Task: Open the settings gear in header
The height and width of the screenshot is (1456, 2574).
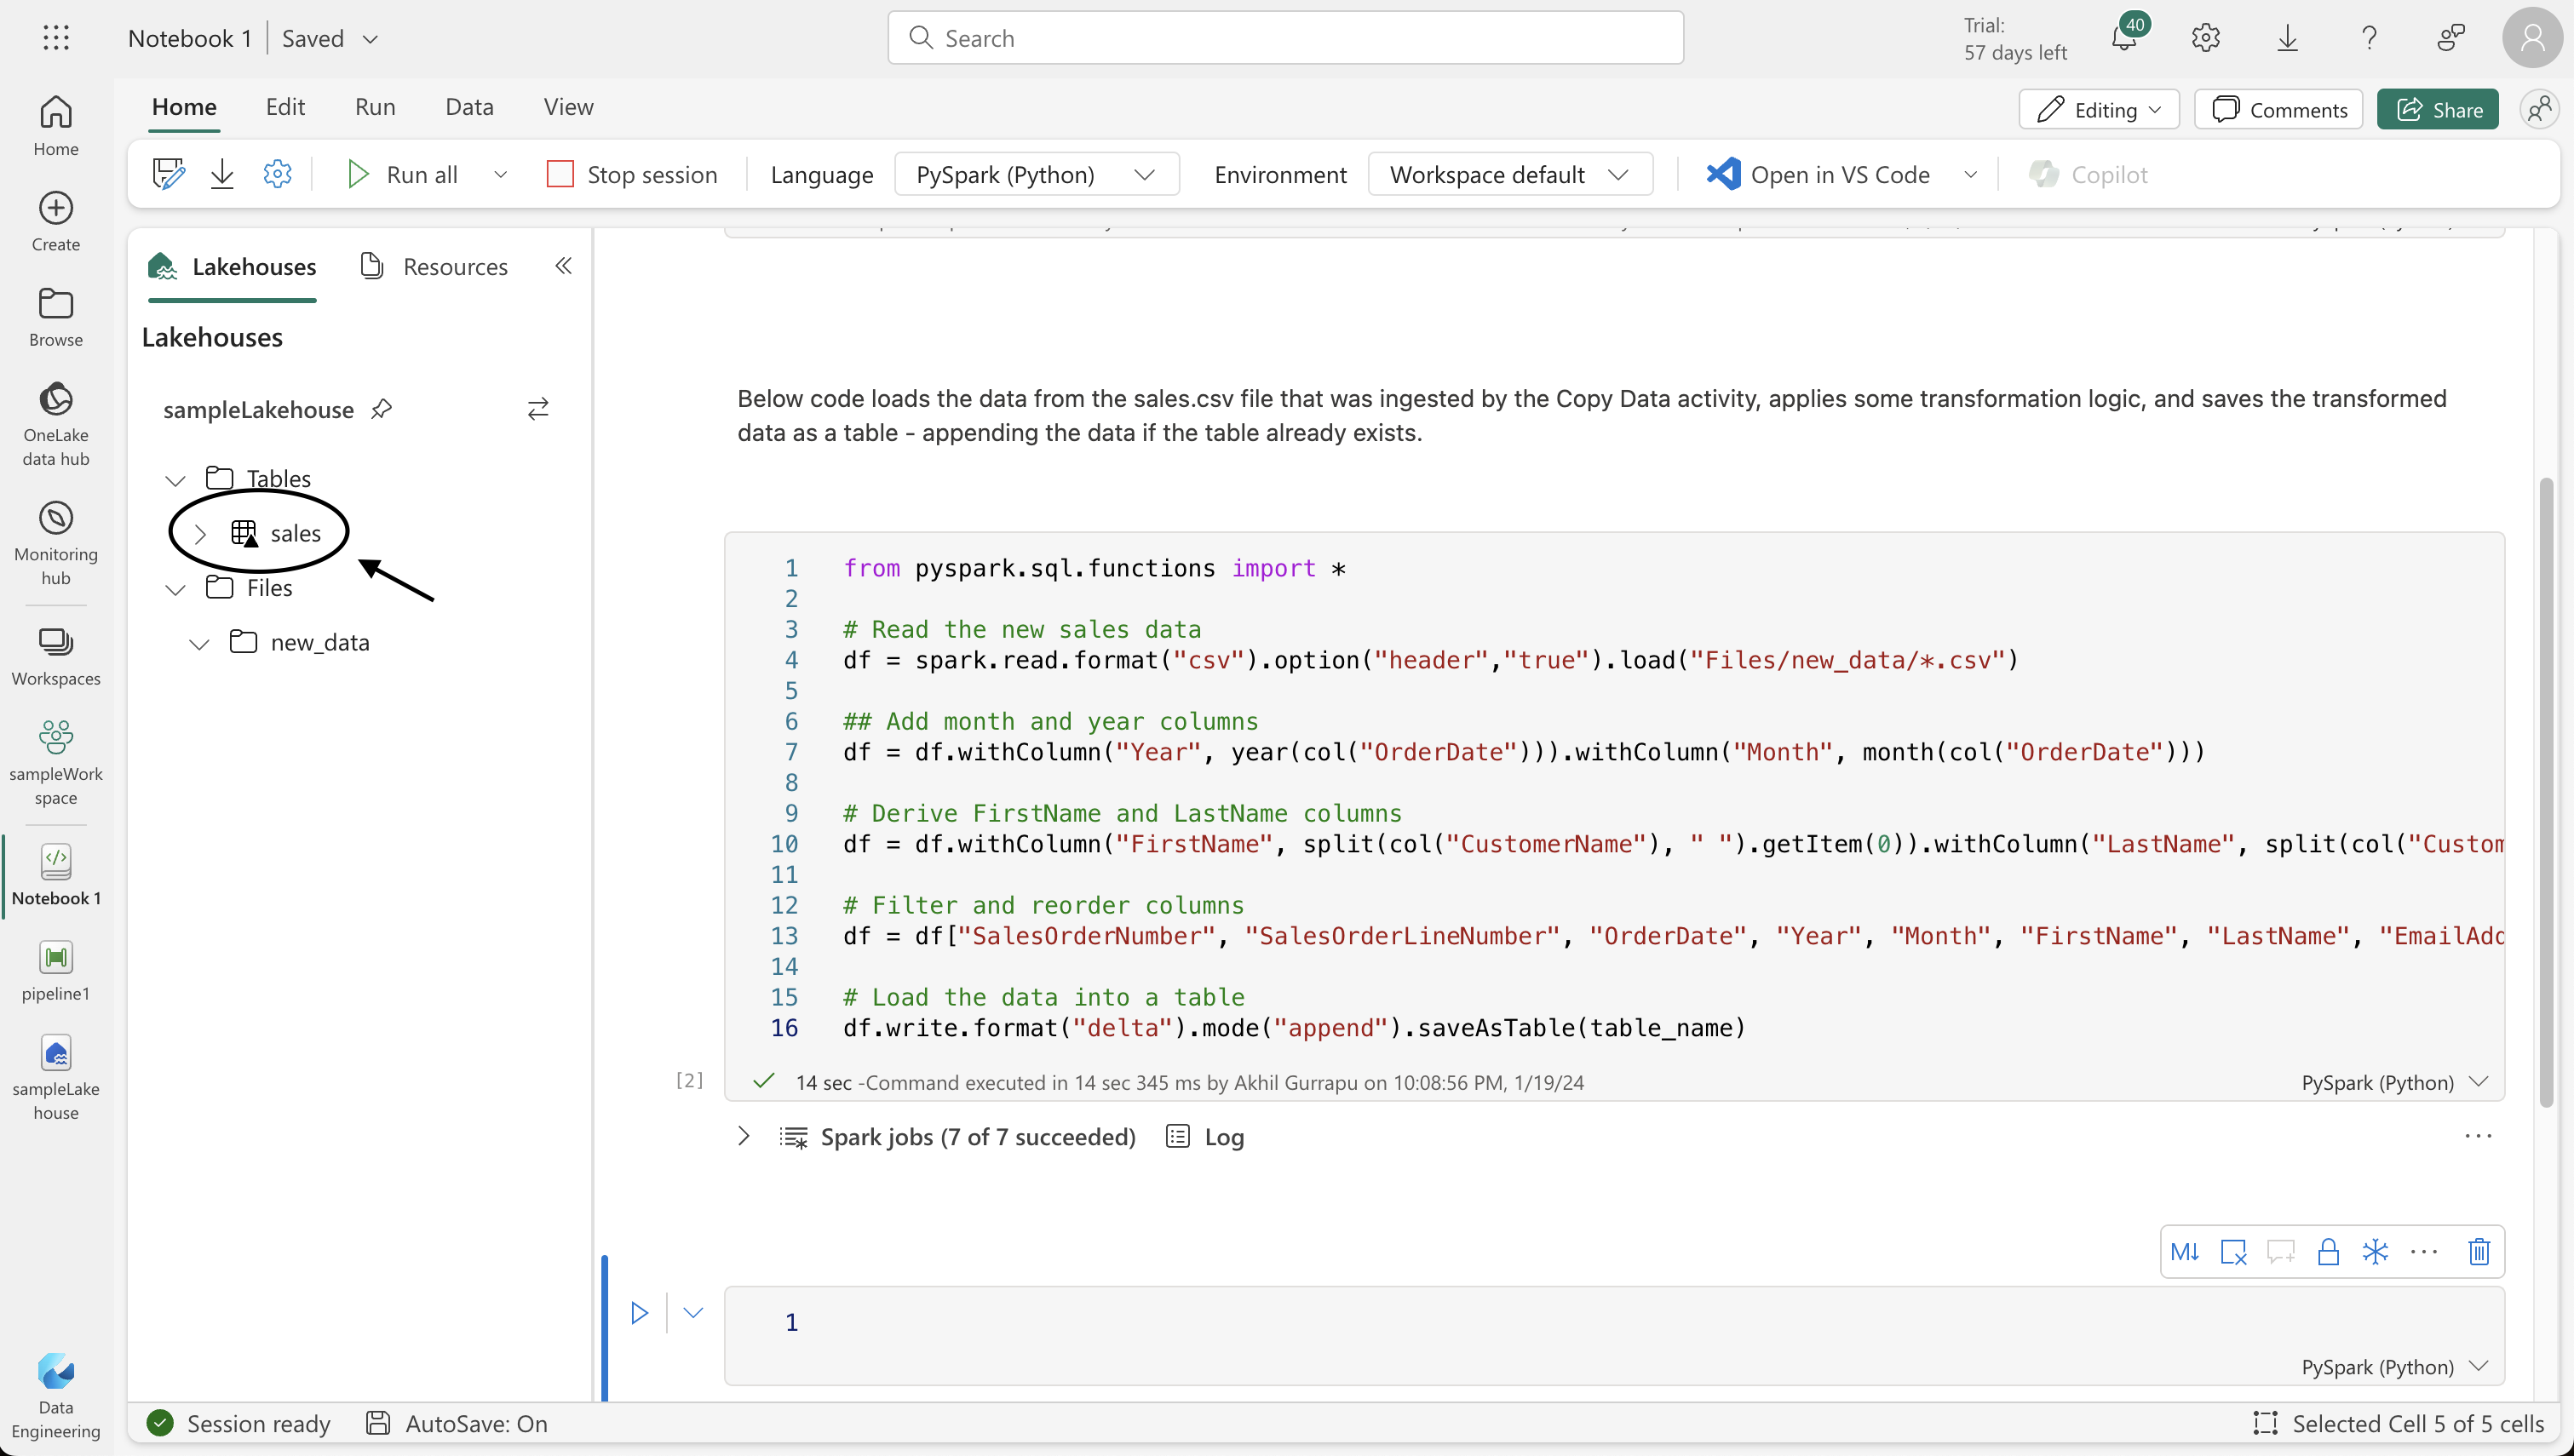Action: (x=2205, y=38)
